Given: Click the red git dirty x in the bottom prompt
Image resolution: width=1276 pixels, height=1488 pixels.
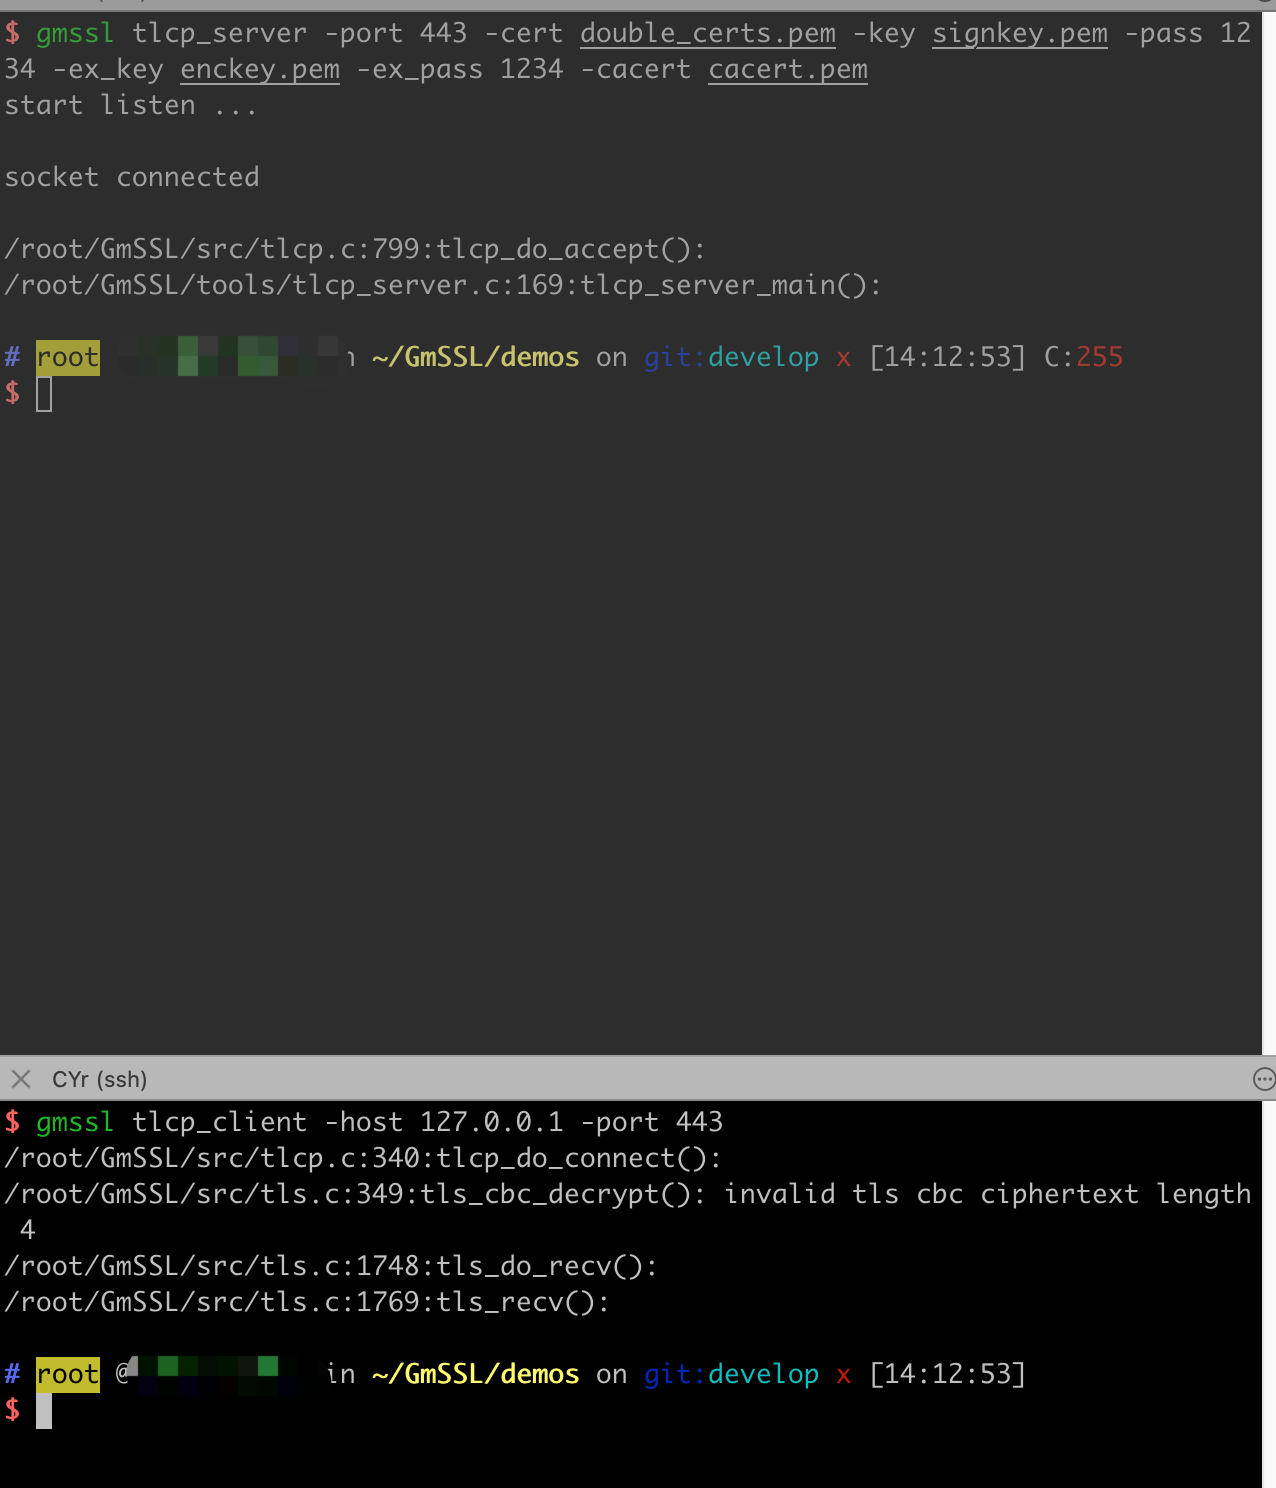Looking at the screenshot, I should click(843, 1374).
